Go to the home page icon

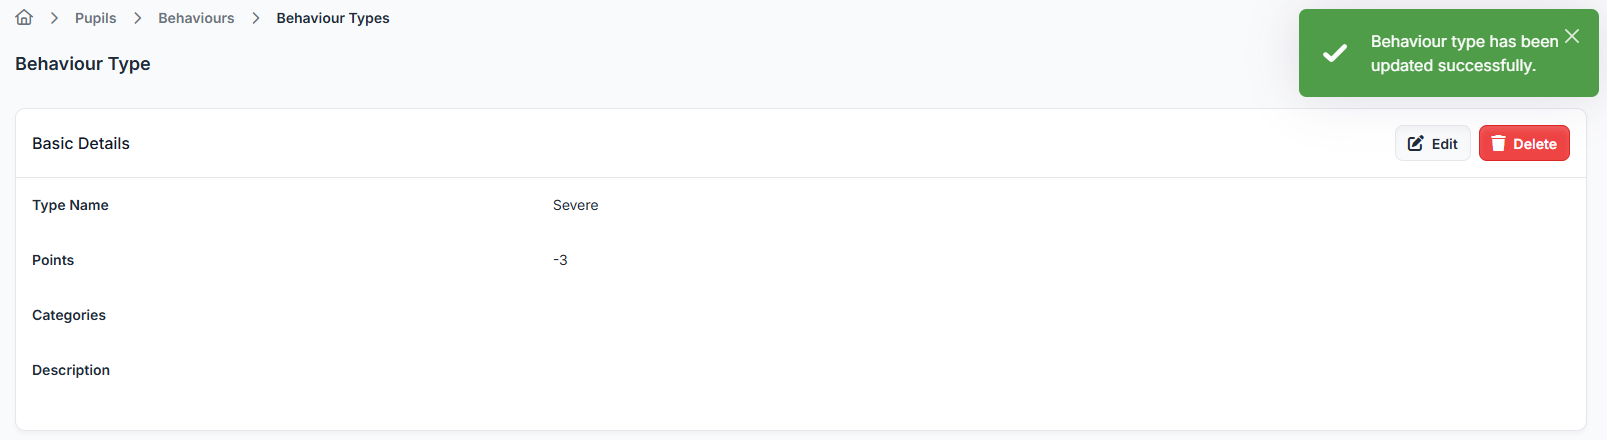pyautogui.click(x=24, y=18)
